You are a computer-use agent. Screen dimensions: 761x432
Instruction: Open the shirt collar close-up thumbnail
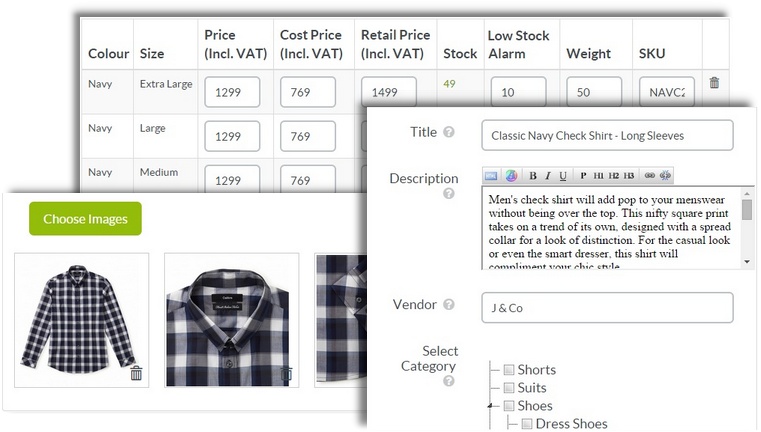point(231,320)
